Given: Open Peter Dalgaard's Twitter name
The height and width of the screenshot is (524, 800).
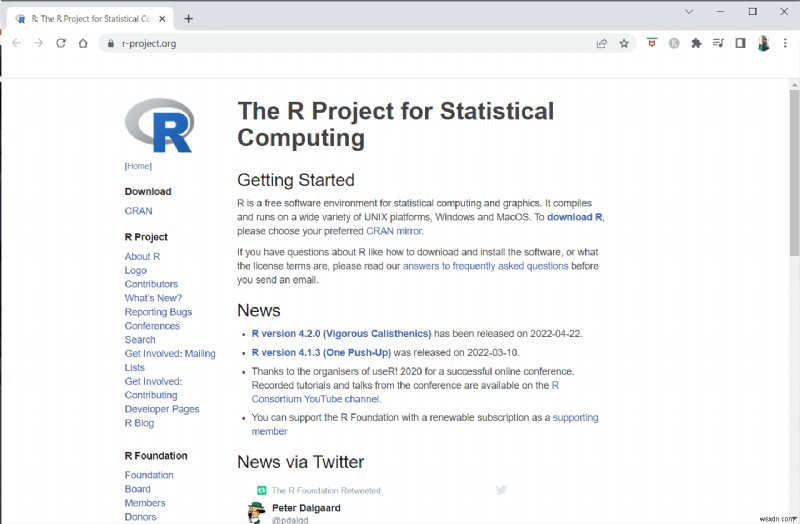Looking at the screenshot, I should pos(306,508).
